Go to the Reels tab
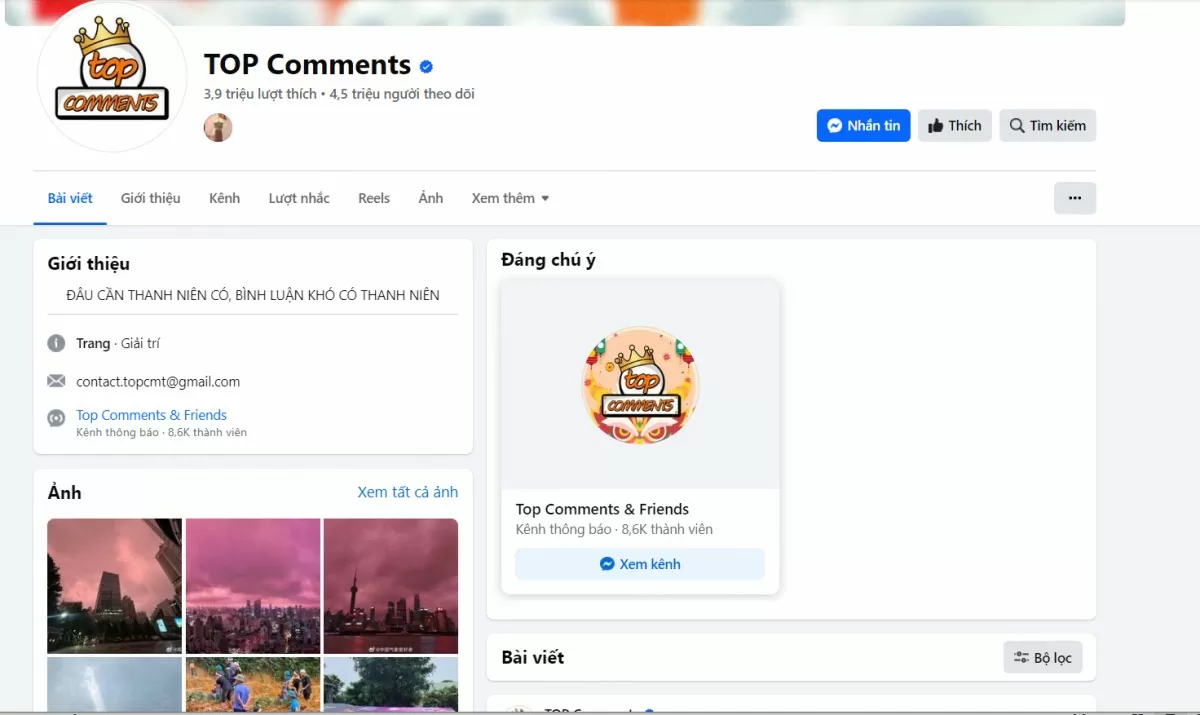The image size is (1200, 715). (374, 198)
